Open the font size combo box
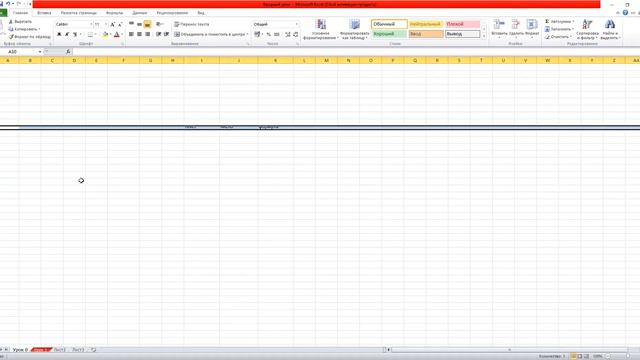 tap(101, 24)
